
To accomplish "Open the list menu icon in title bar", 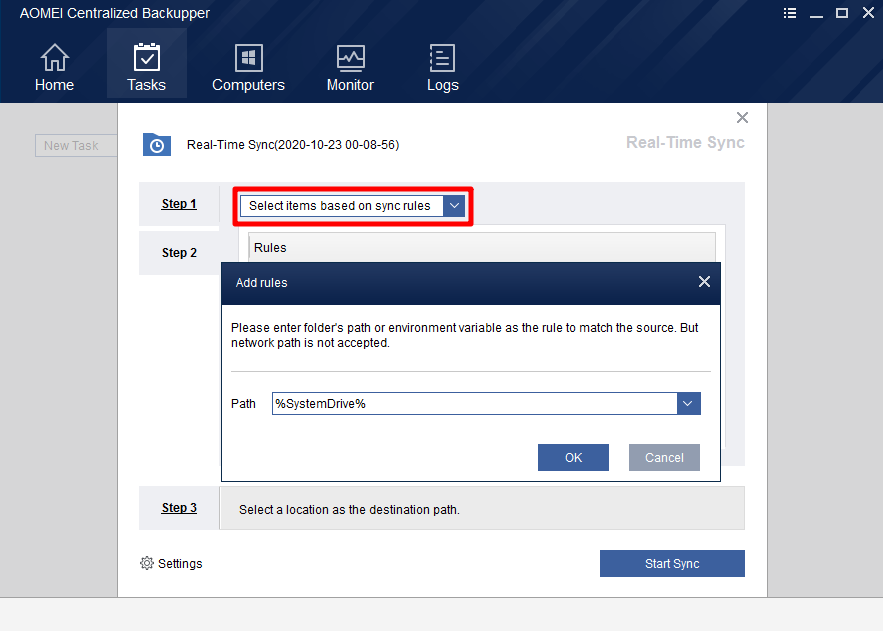I will point(790,13).
